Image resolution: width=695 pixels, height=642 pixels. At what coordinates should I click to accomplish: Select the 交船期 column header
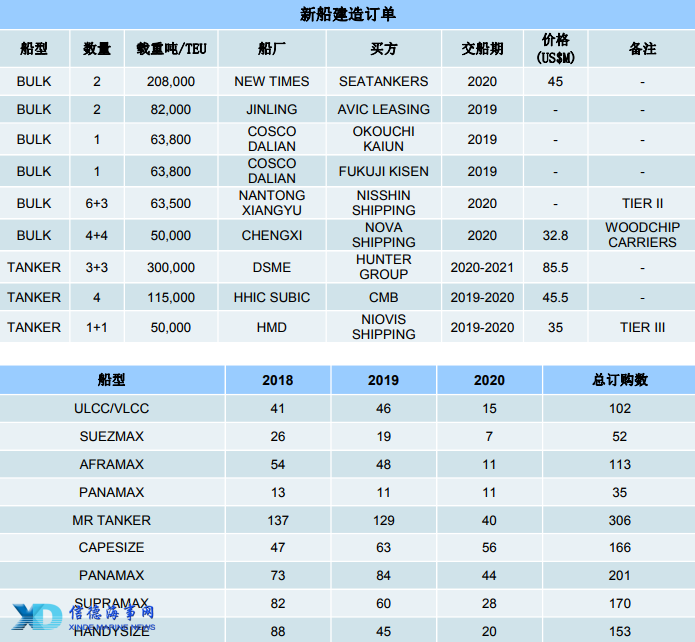(x=482, y=48)
